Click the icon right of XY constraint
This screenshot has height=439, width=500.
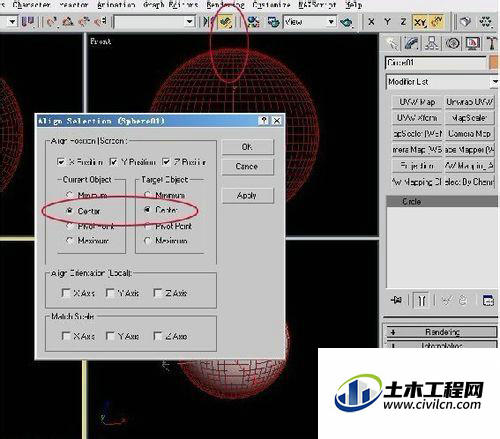[x=437, y=22]
